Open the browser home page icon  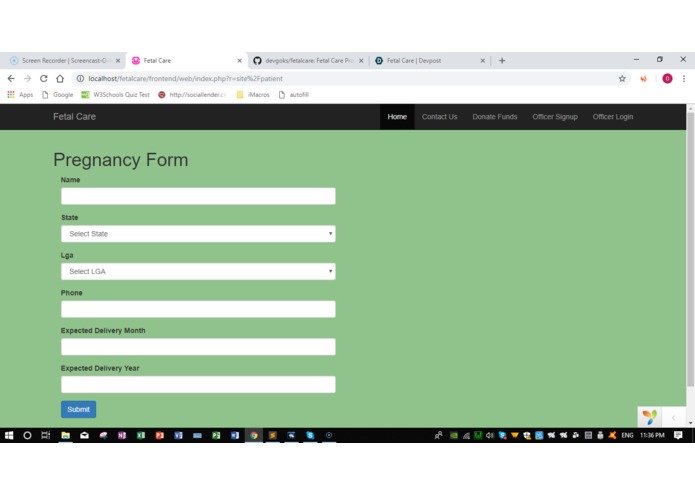coord(60,78)
